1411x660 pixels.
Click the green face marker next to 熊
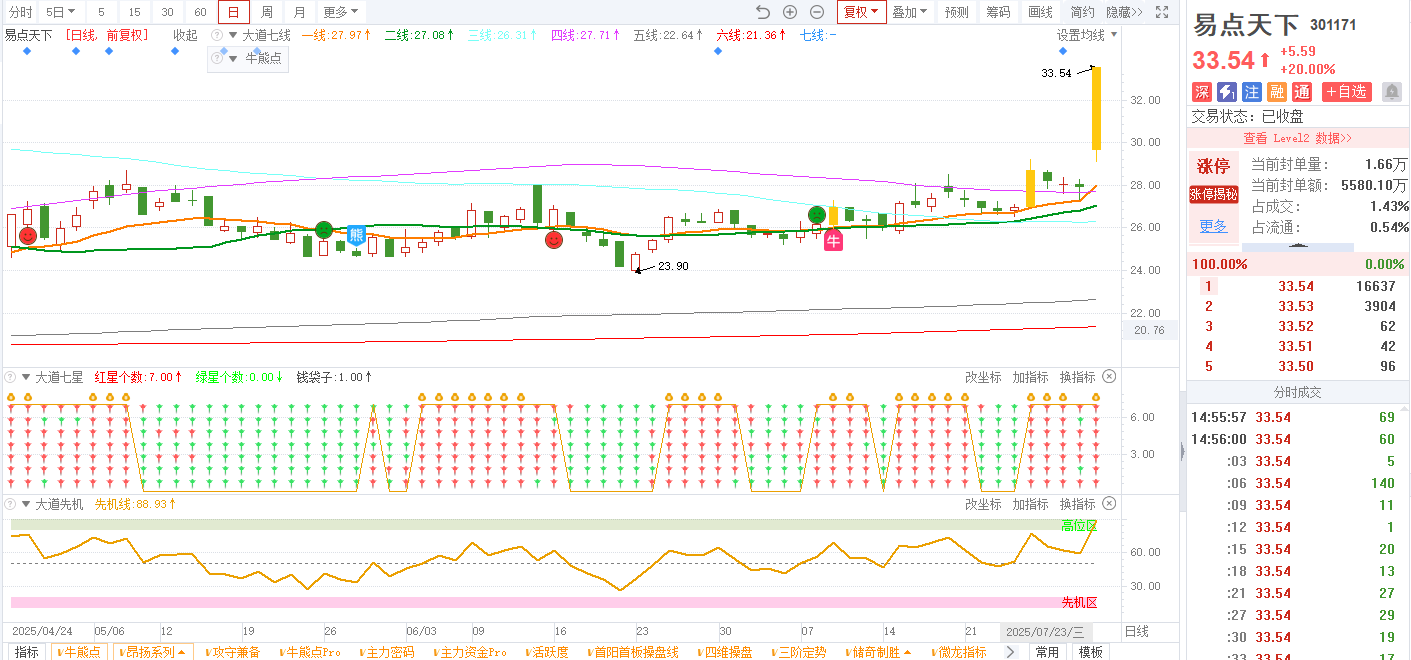[324, 230]
